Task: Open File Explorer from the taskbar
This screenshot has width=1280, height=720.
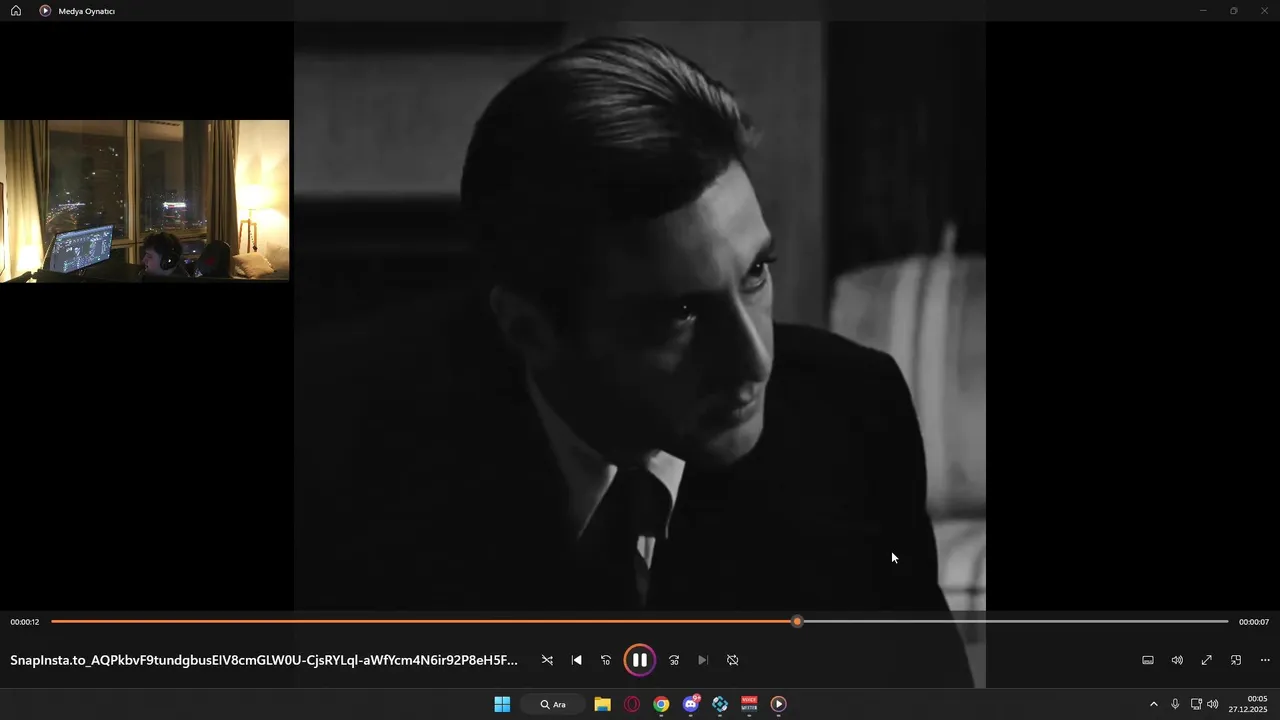Action: point(602,704)
